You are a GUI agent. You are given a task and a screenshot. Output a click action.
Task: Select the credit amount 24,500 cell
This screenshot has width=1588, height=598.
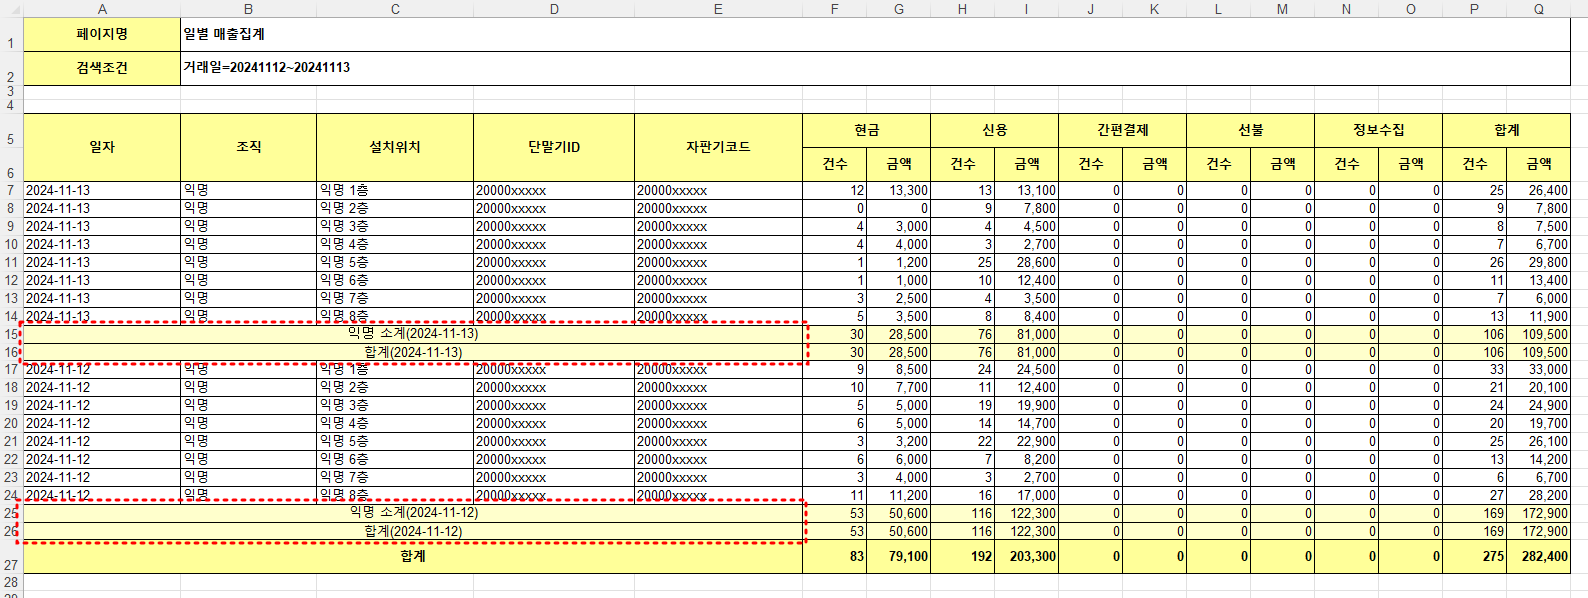pyautogui.click(x=1027, y=369)
